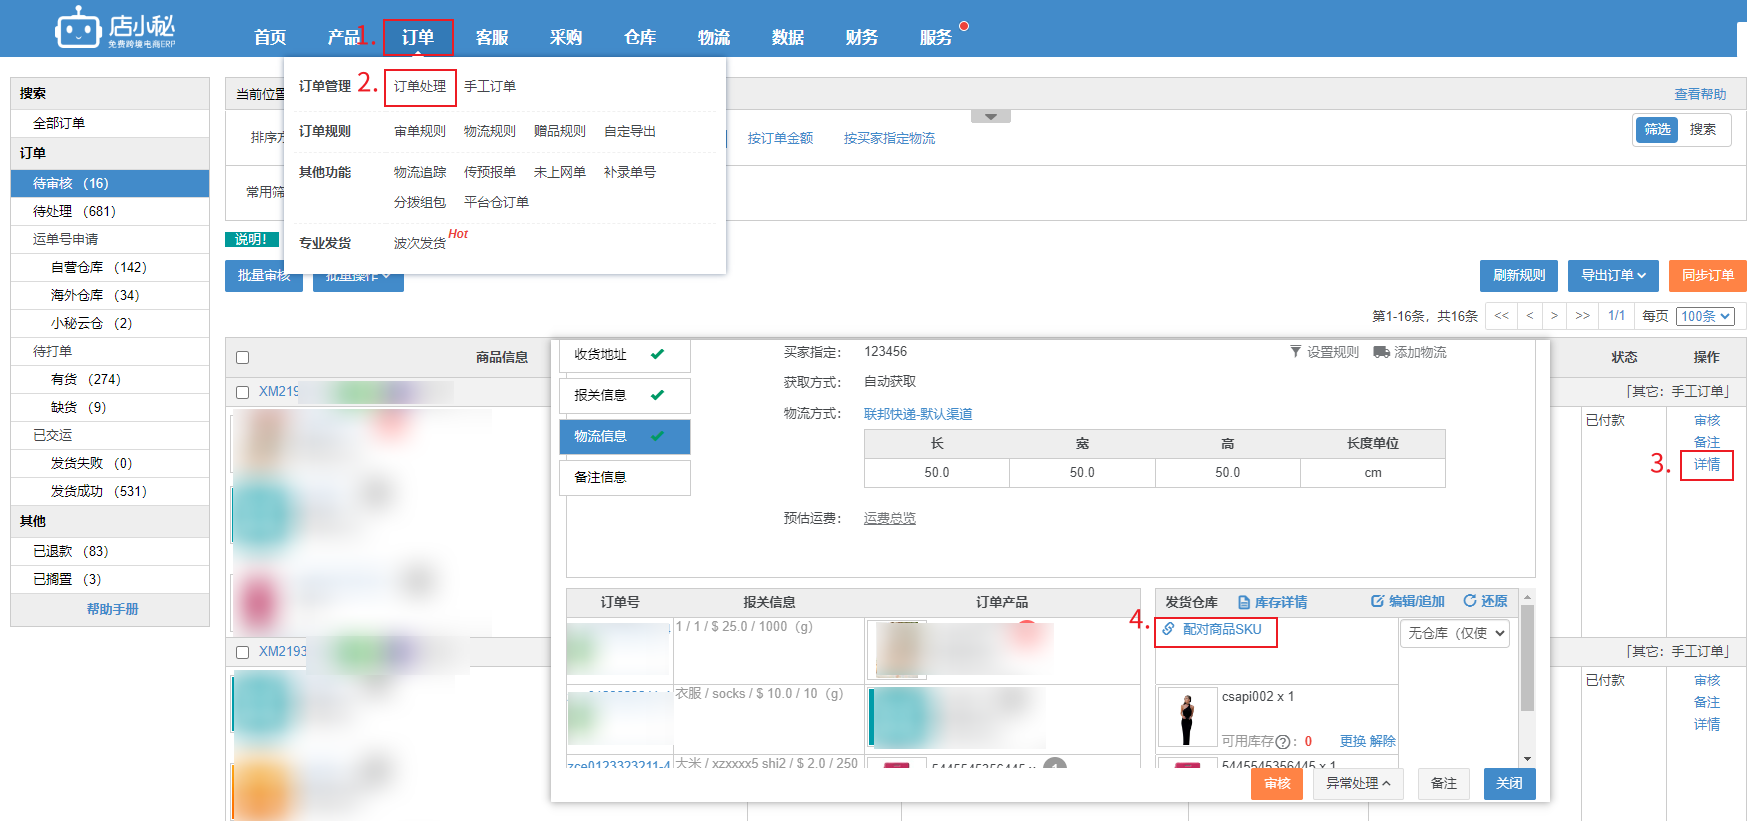Click the dialog vertical scrollbar thumb
1747x821 pixels.
tap(1527, 657)
